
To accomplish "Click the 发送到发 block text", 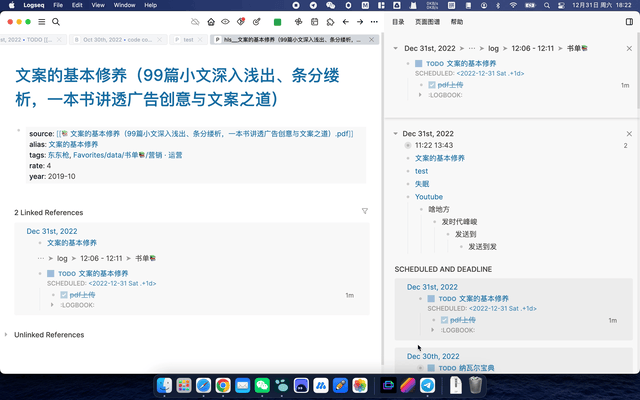I will 482,247.
